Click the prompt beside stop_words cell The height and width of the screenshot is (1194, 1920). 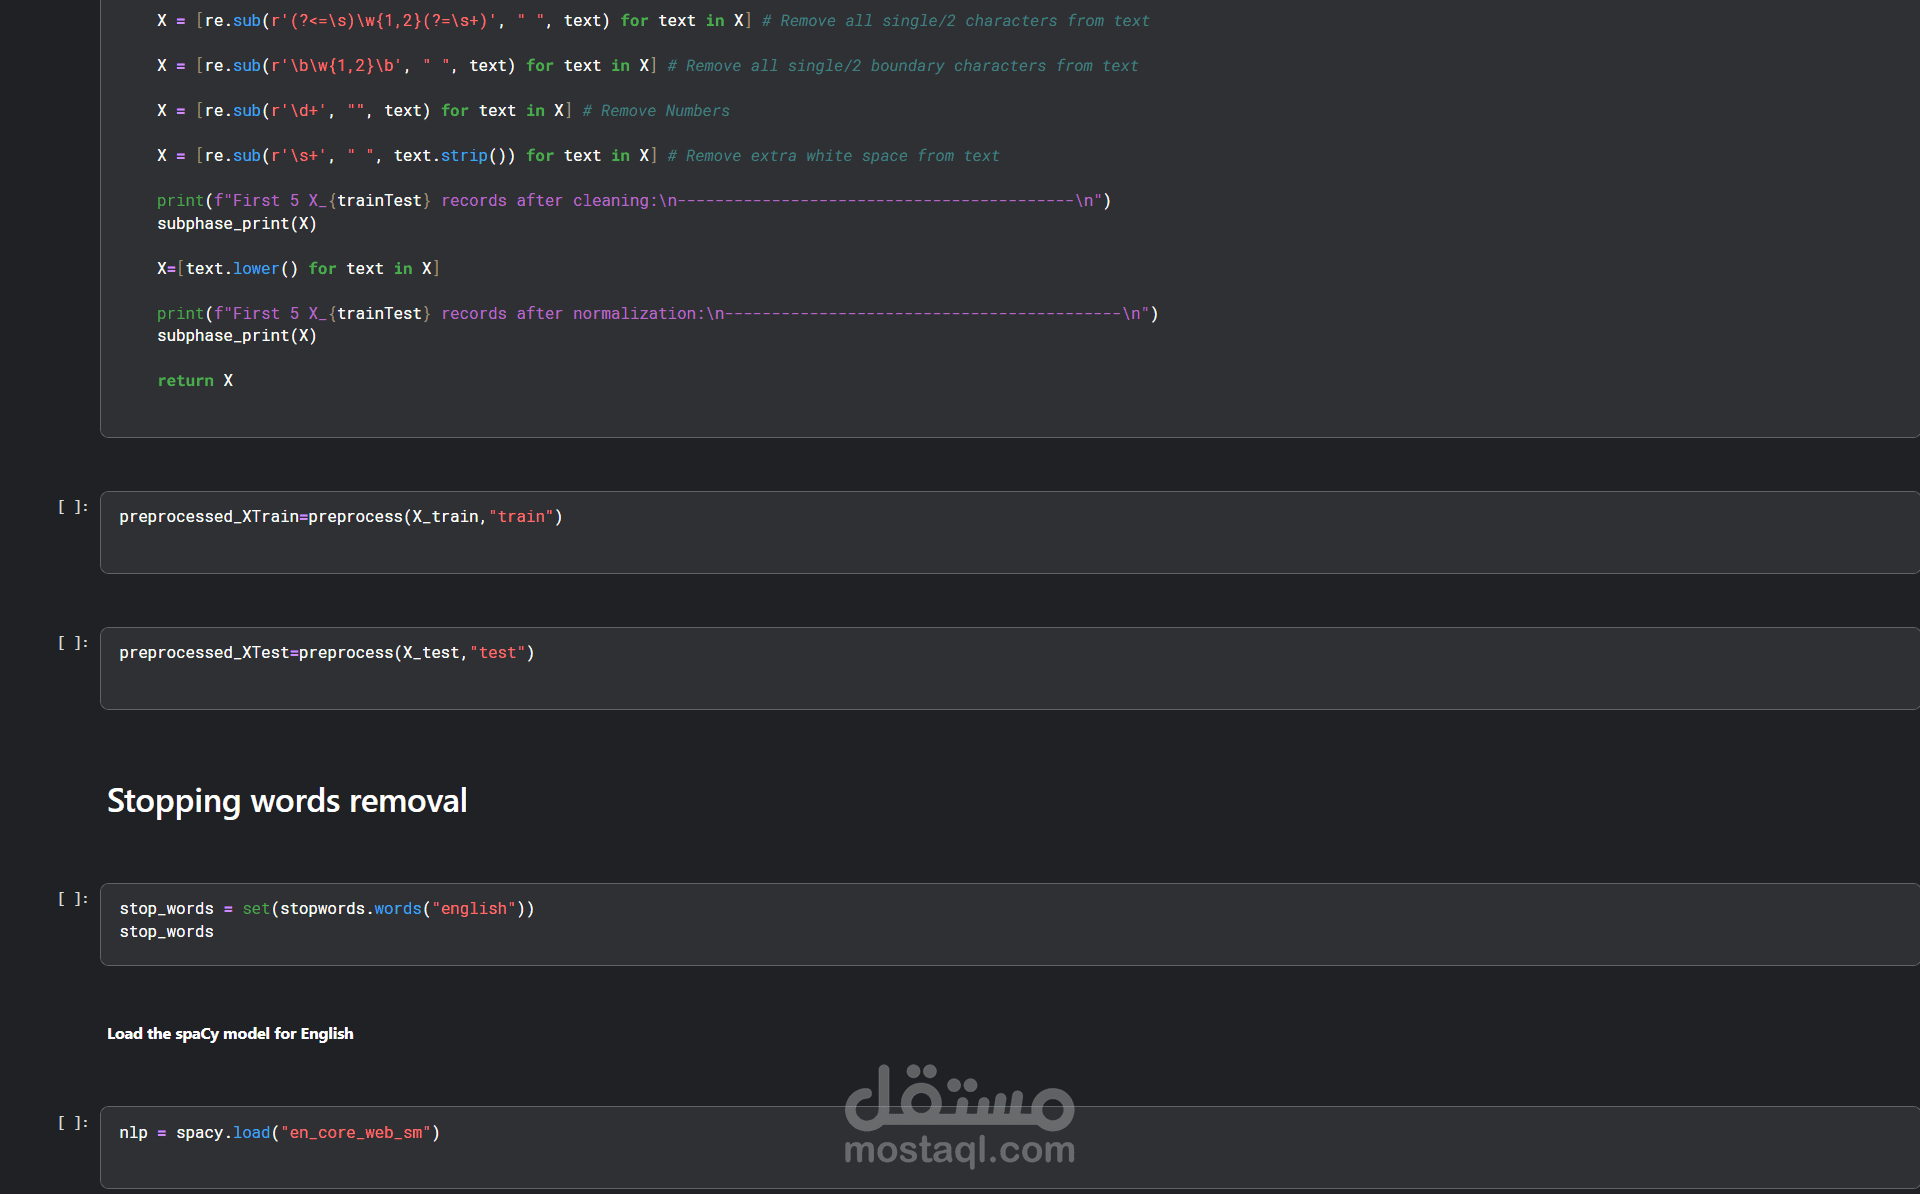click(x=72, y=899)
